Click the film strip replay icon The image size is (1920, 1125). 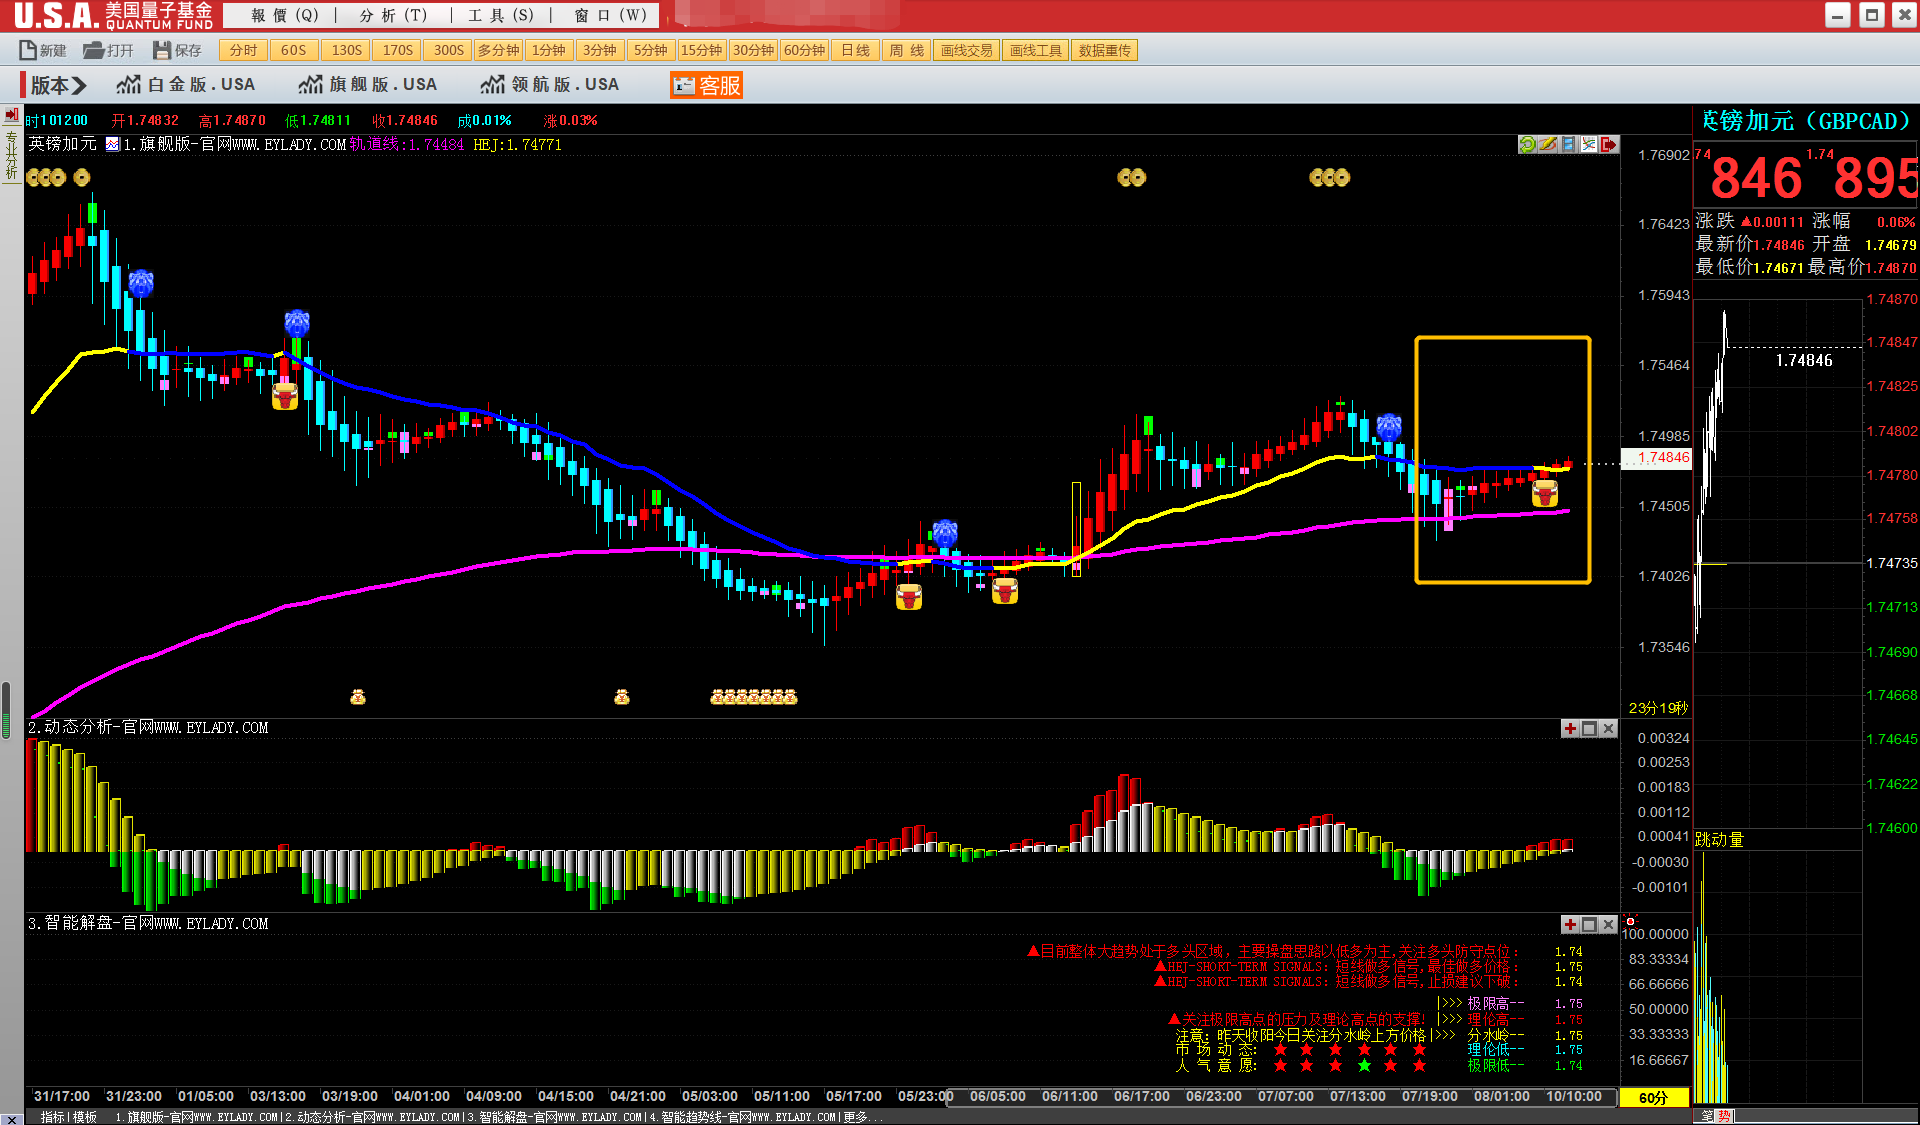1568,144
